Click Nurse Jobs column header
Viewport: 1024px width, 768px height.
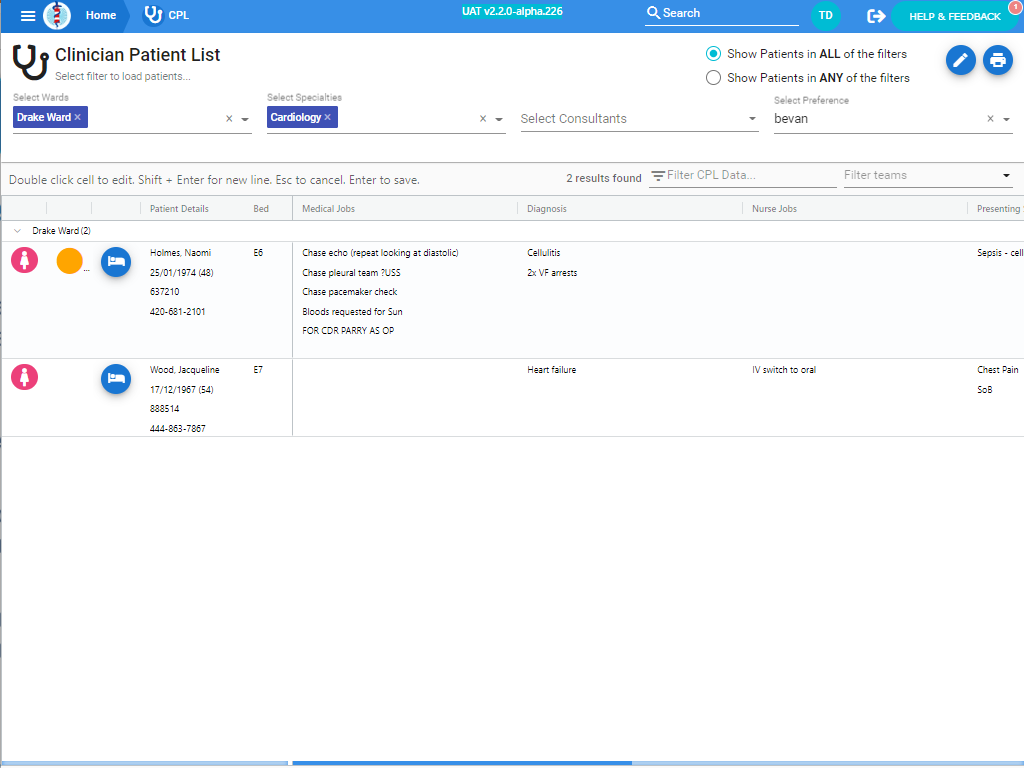click(x=774, y=209)
